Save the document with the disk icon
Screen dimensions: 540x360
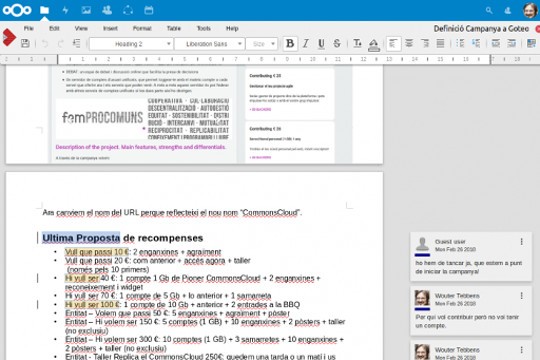pyautogui.click(x=25, y=43)
